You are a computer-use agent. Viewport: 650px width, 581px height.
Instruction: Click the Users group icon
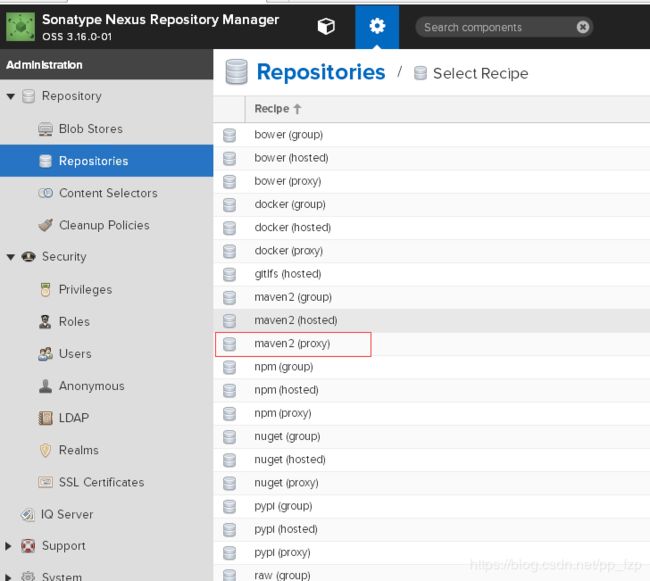tap(45, 354)
